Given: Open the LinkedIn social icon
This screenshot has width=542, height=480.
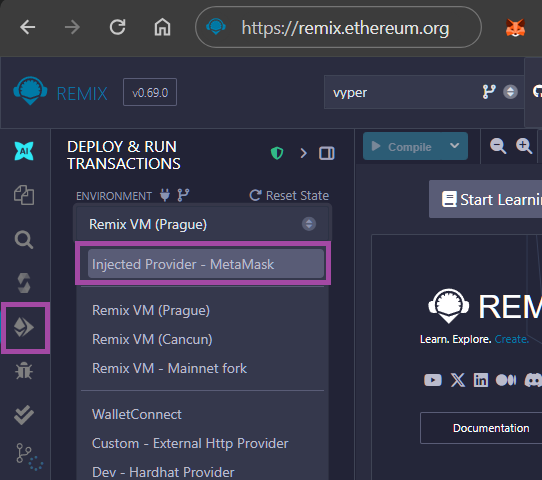Looking at the screenshot, I should (481, 380).
